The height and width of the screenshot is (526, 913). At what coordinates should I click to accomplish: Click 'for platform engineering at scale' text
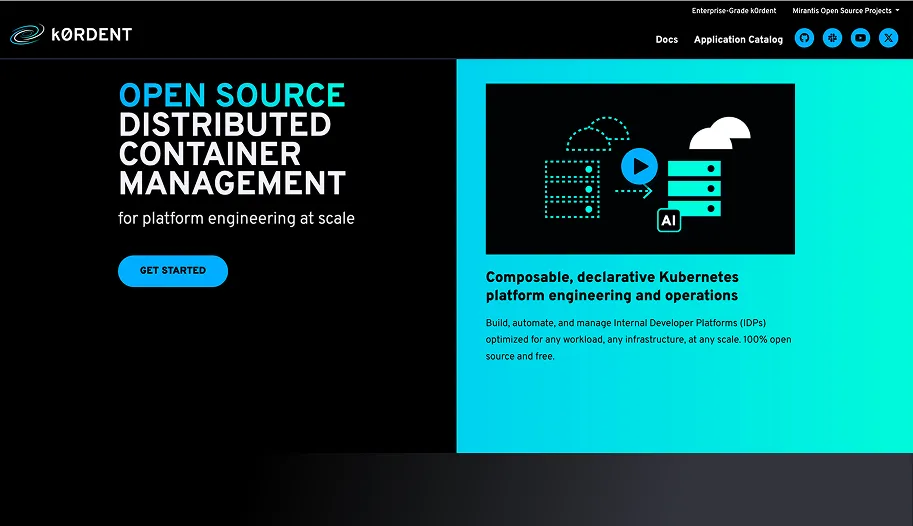(x=236, y=218)
